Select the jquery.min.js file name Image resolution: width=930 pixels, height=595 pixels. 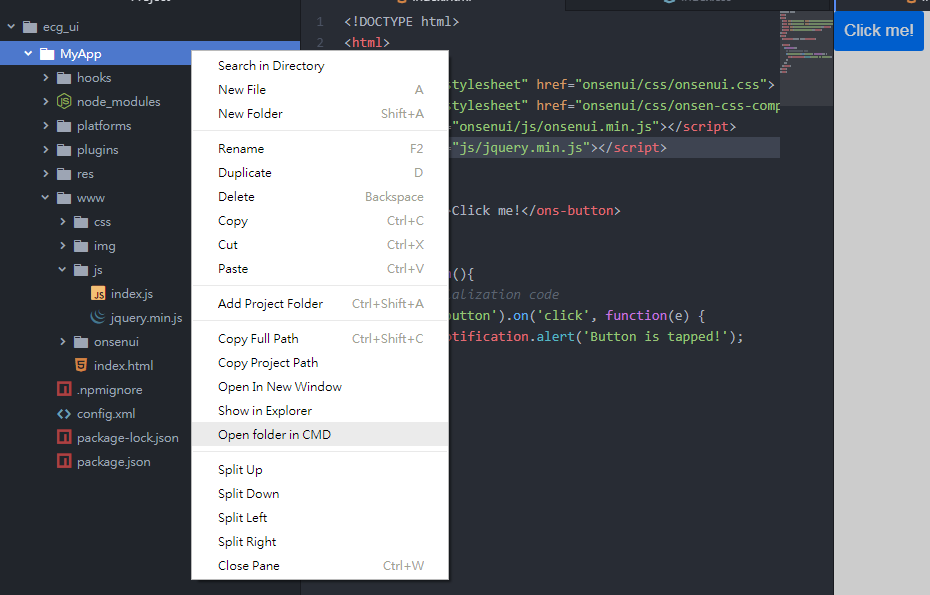pyautogui.click(x=146, y=318)
